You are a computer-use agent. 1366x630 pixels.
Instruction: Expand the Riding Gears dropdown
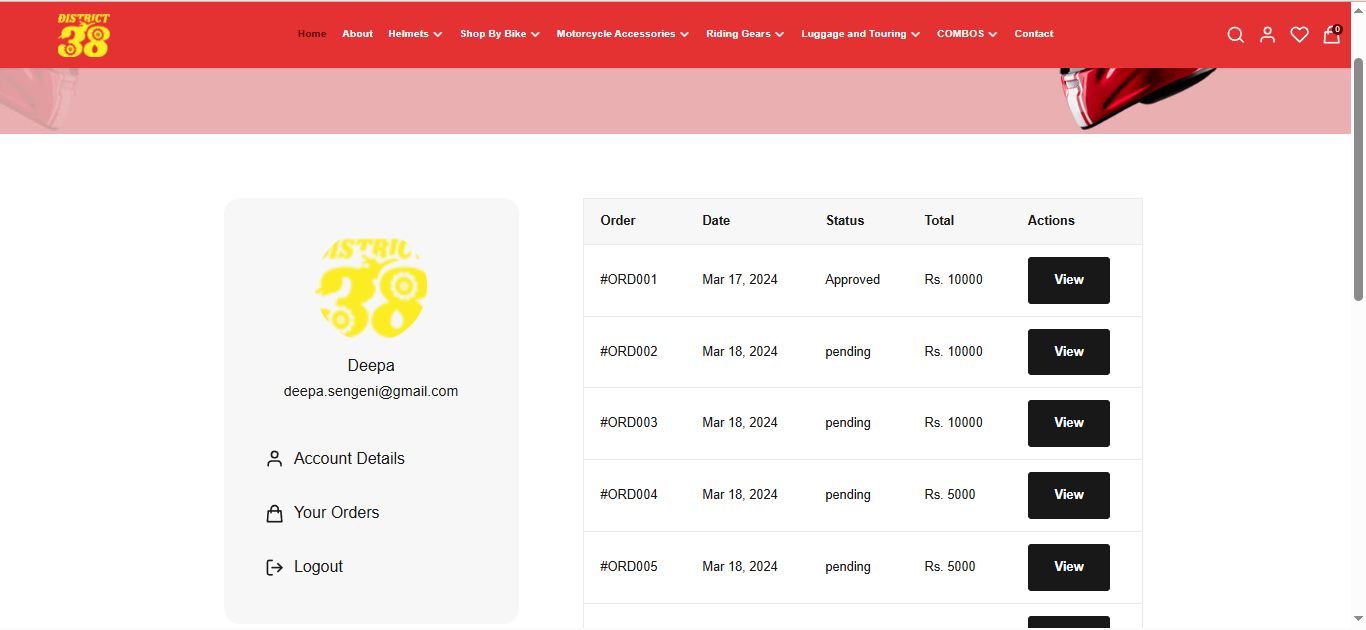pyautogui.click(x=744, y=34)
